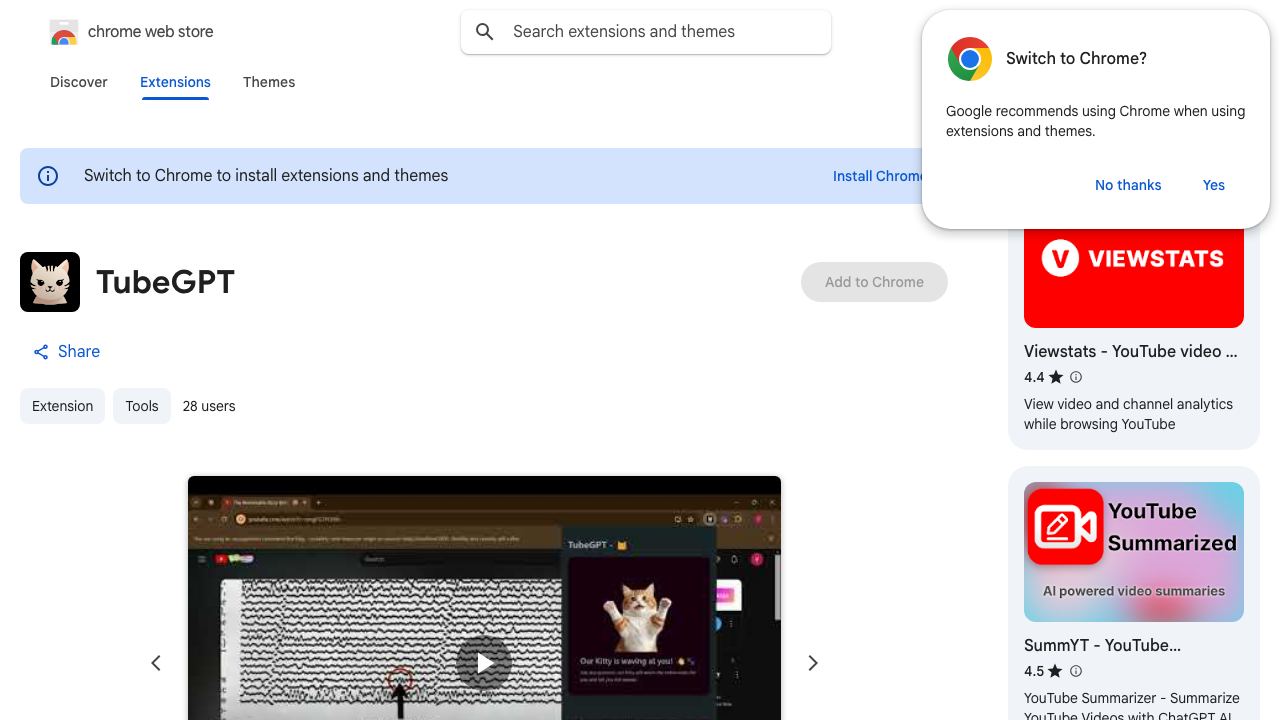
Task: Click the info icon beside 4.4 rating
Action: click(1076, 377)
